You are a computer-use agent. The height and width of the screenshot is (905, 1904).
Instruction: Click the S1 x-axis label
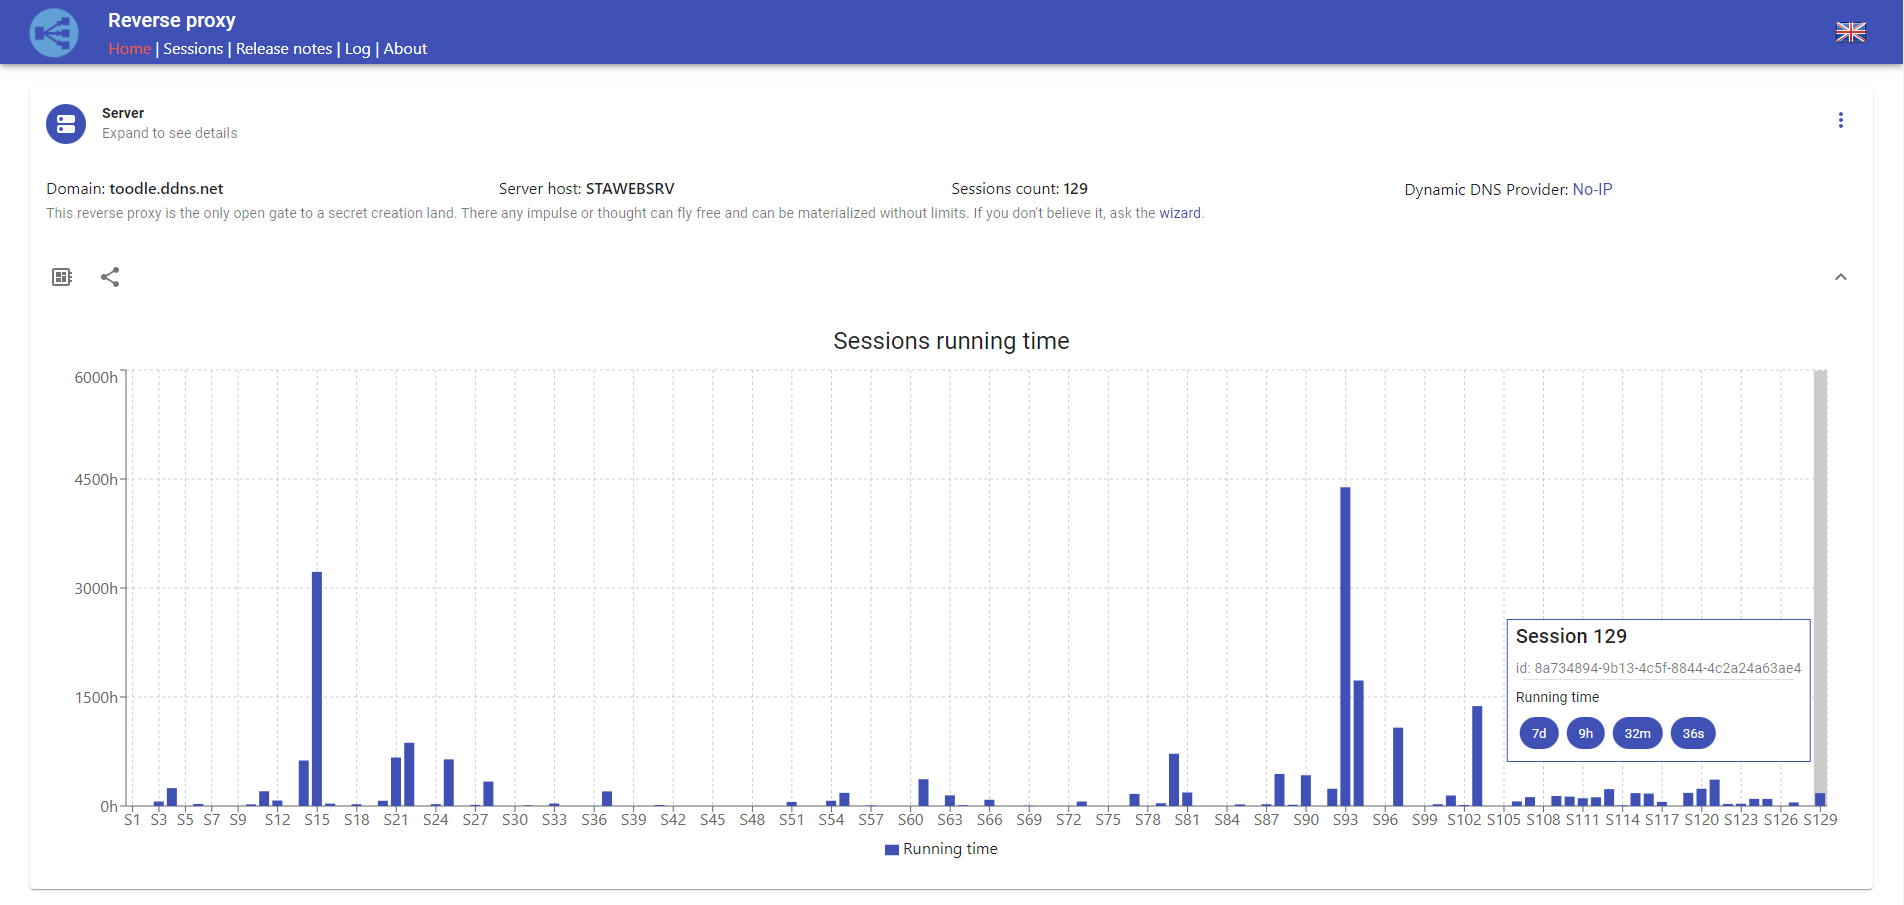(x=132, y=820)
